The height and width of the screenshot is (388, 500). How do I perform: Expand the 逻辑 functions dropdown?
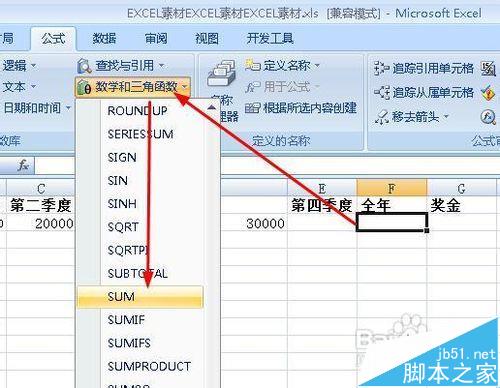[18, 66]
